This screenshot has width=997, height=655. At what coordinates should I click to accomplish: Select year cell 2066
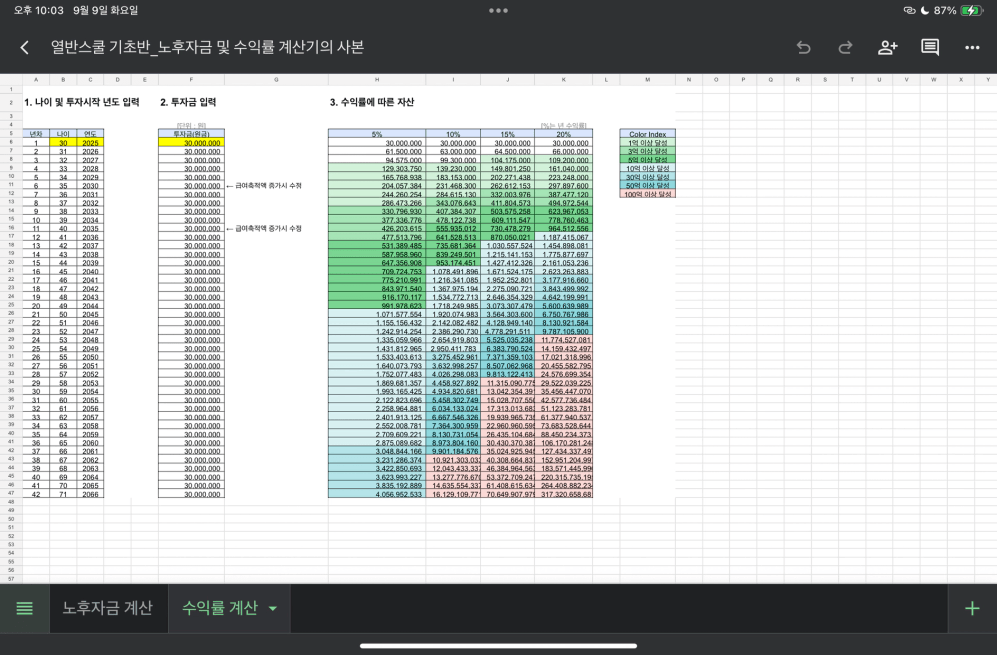[90, 494]
